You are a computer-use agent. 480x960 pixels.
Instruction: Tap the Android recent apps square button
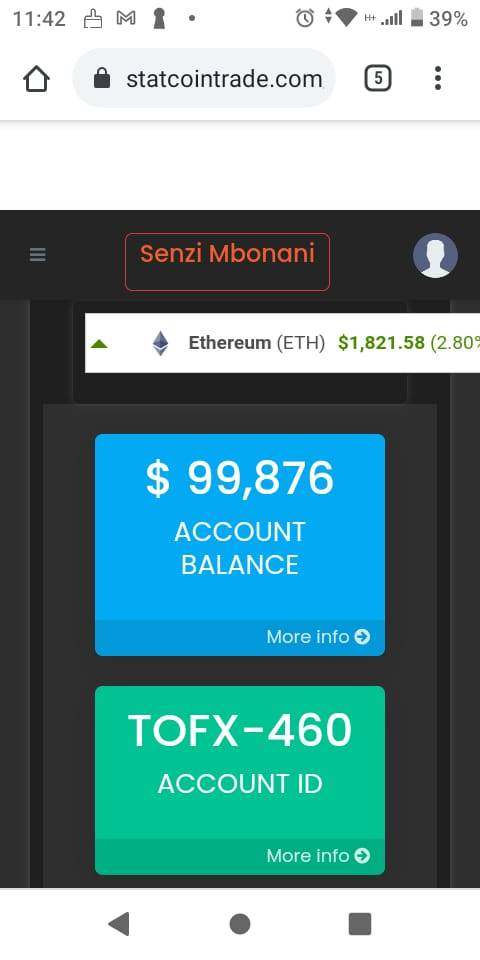360,924
